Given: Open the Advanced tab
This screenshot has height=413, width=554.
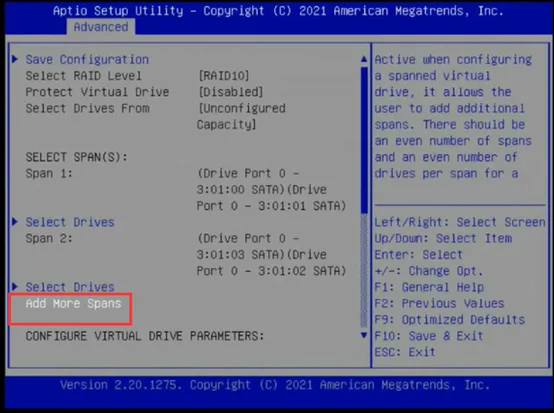Looking at the screenshot, I should click(101, 27).
